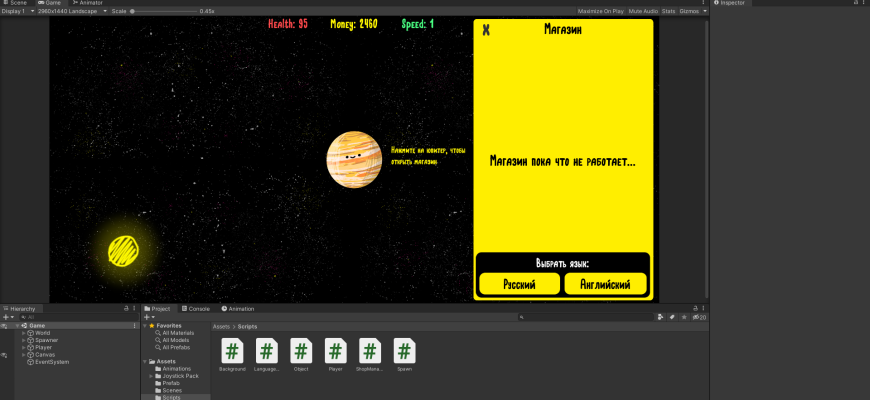Select the ShopManager script icon

370,351
